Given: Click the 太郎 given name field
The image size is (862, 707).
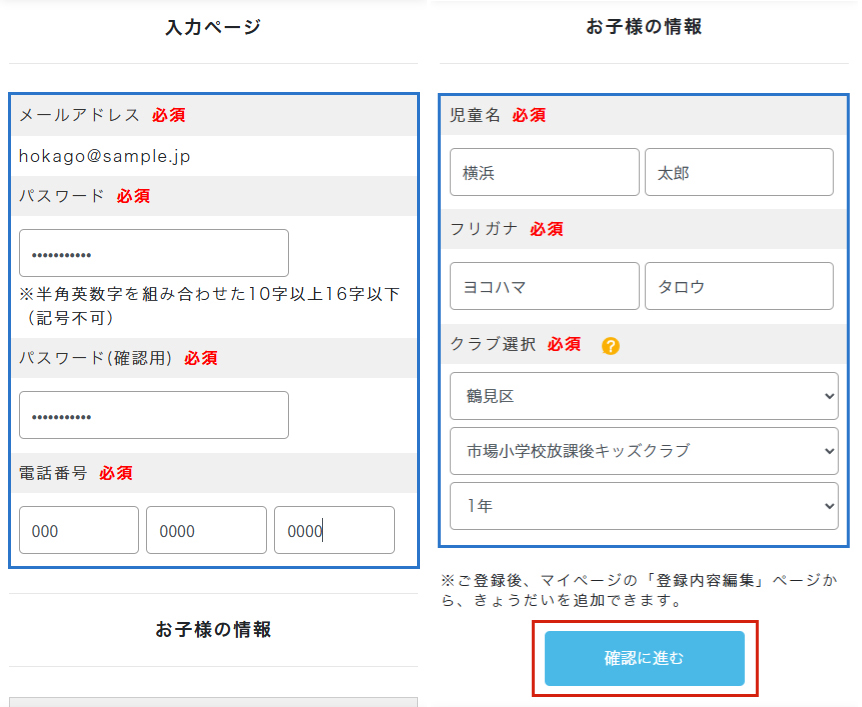Looking at the screenshot, I should 739,172.
